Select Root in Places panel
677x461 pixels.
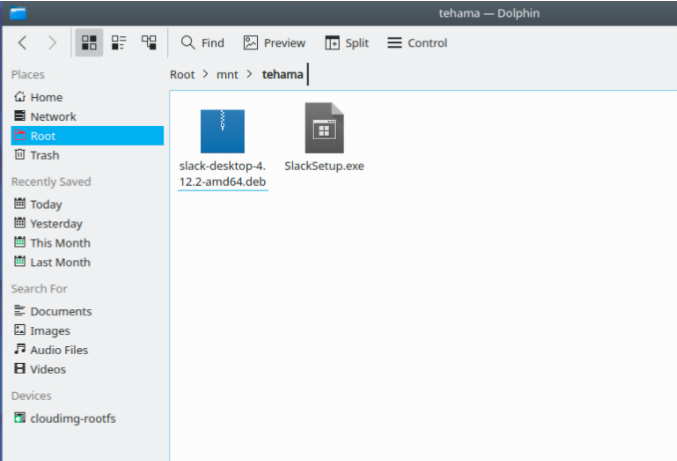click(x=87, y=136)
